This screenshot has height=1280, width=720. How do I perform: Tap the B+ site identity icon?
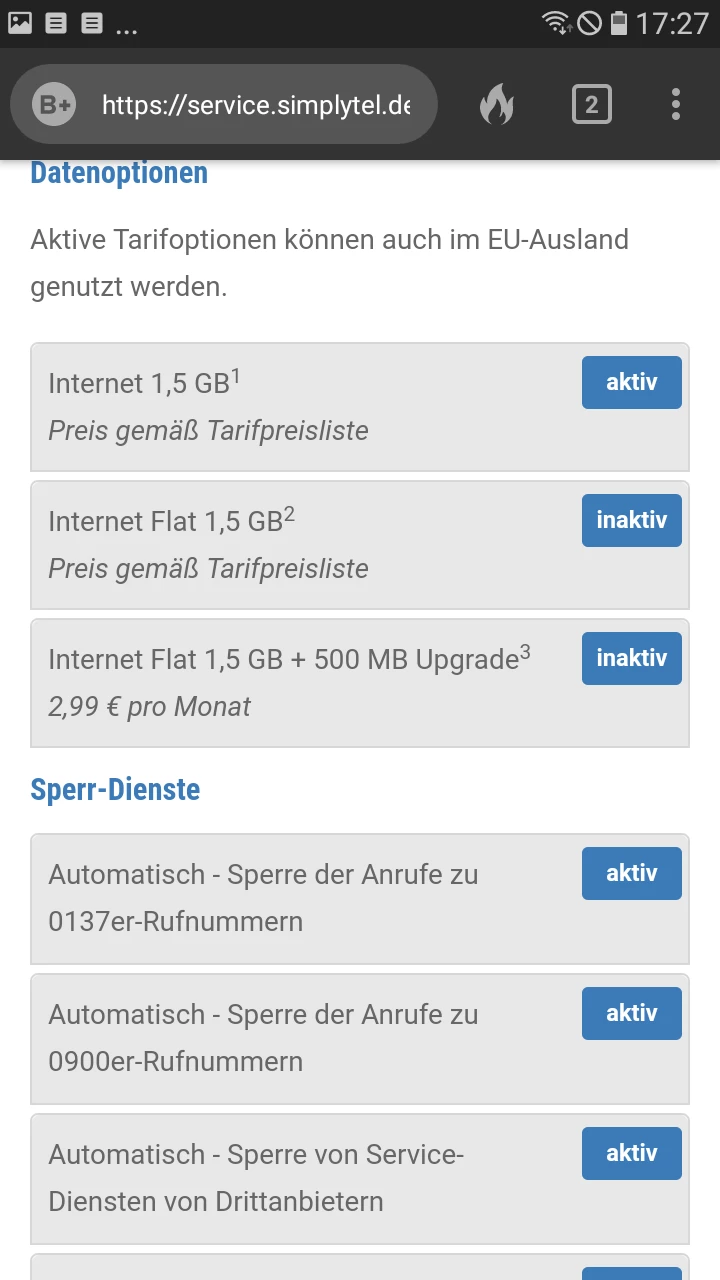tap(54, 104)
